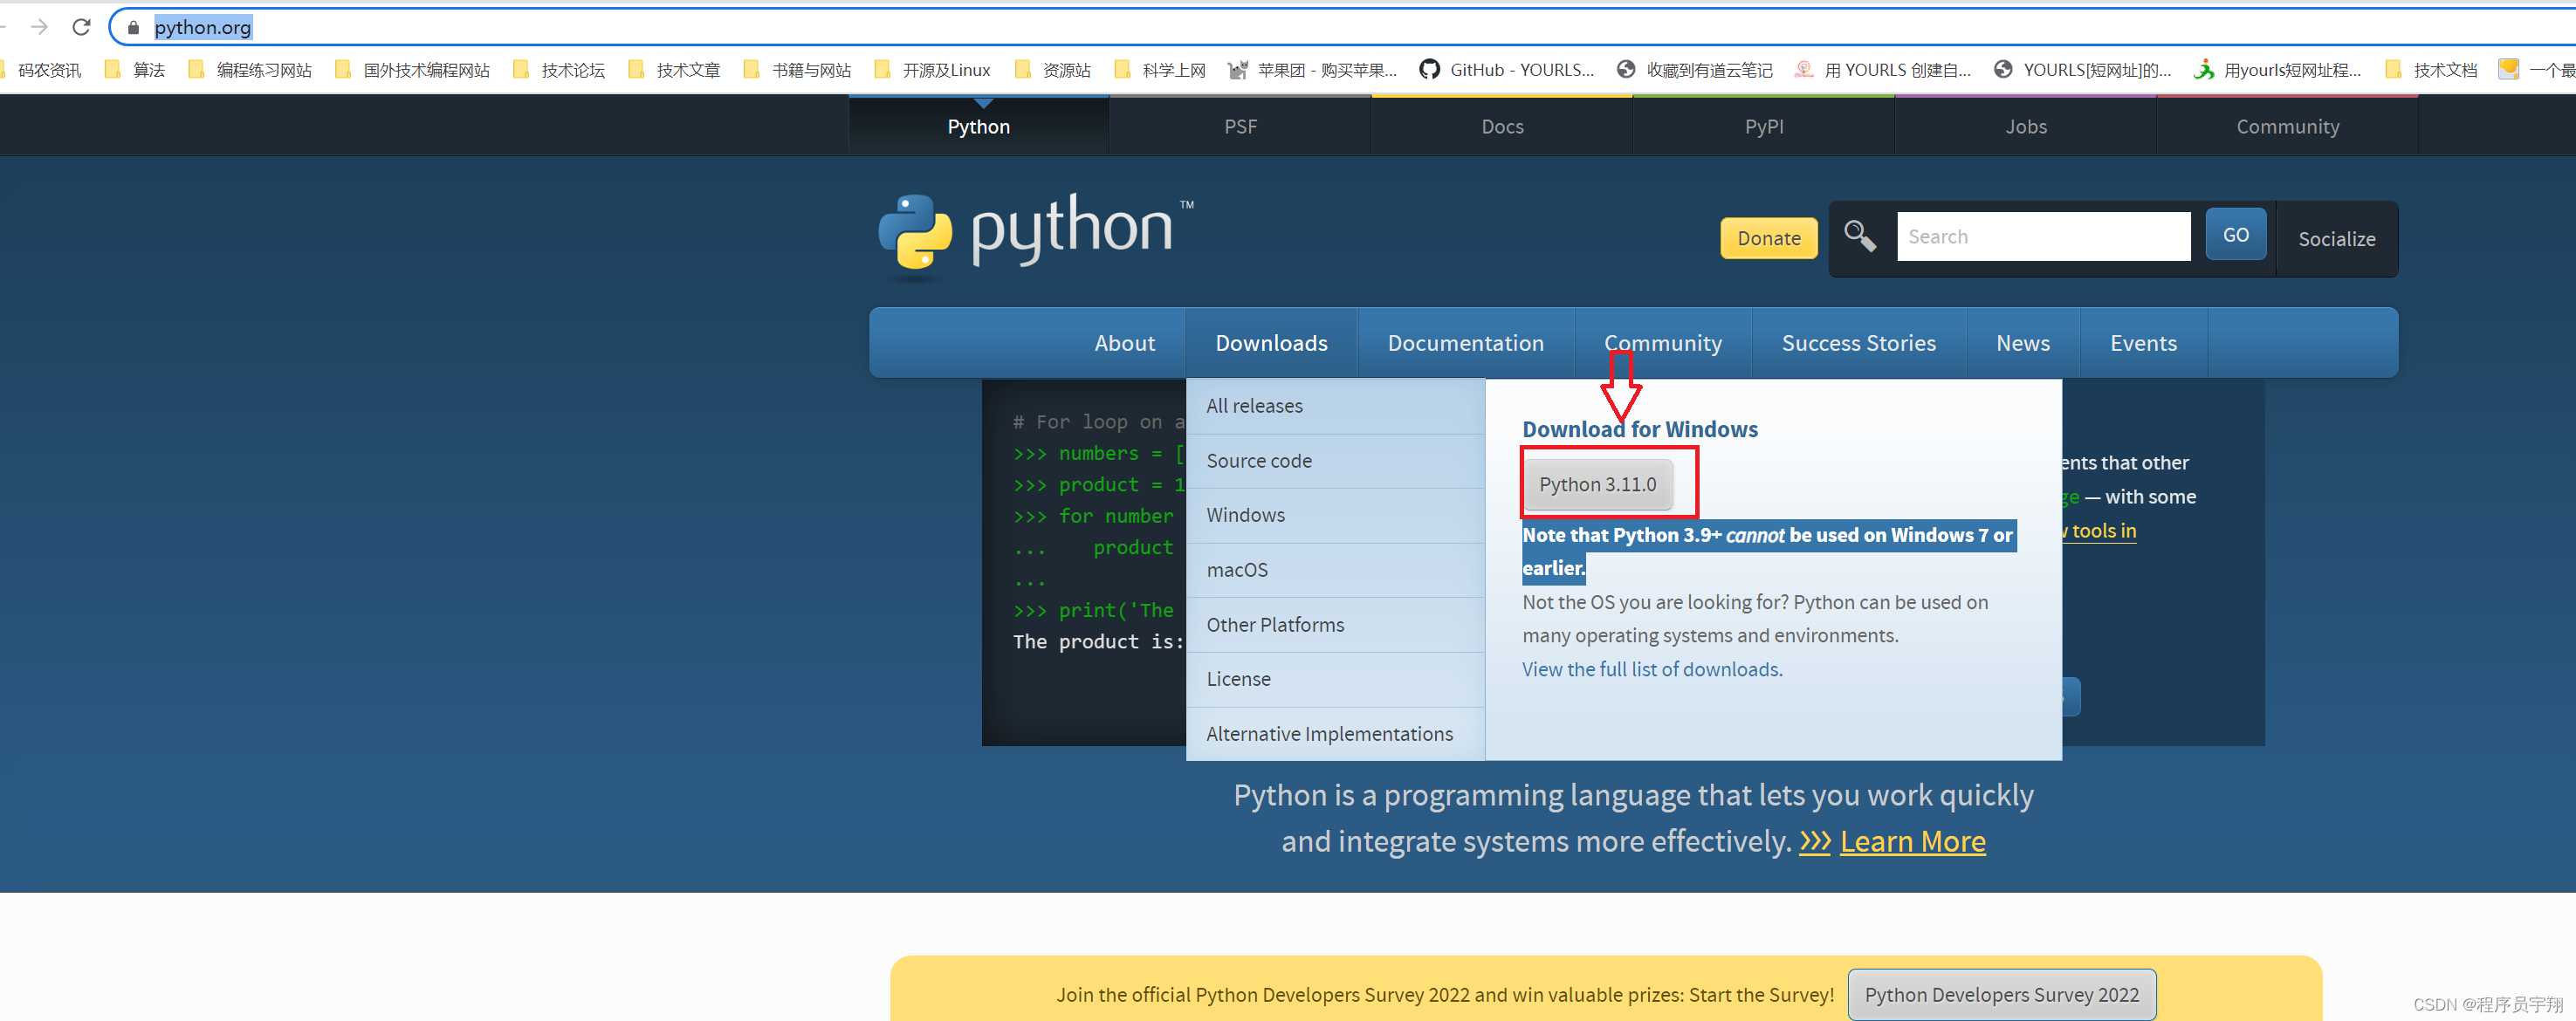Open the Success Stories navigation menu

point(1858,343)
